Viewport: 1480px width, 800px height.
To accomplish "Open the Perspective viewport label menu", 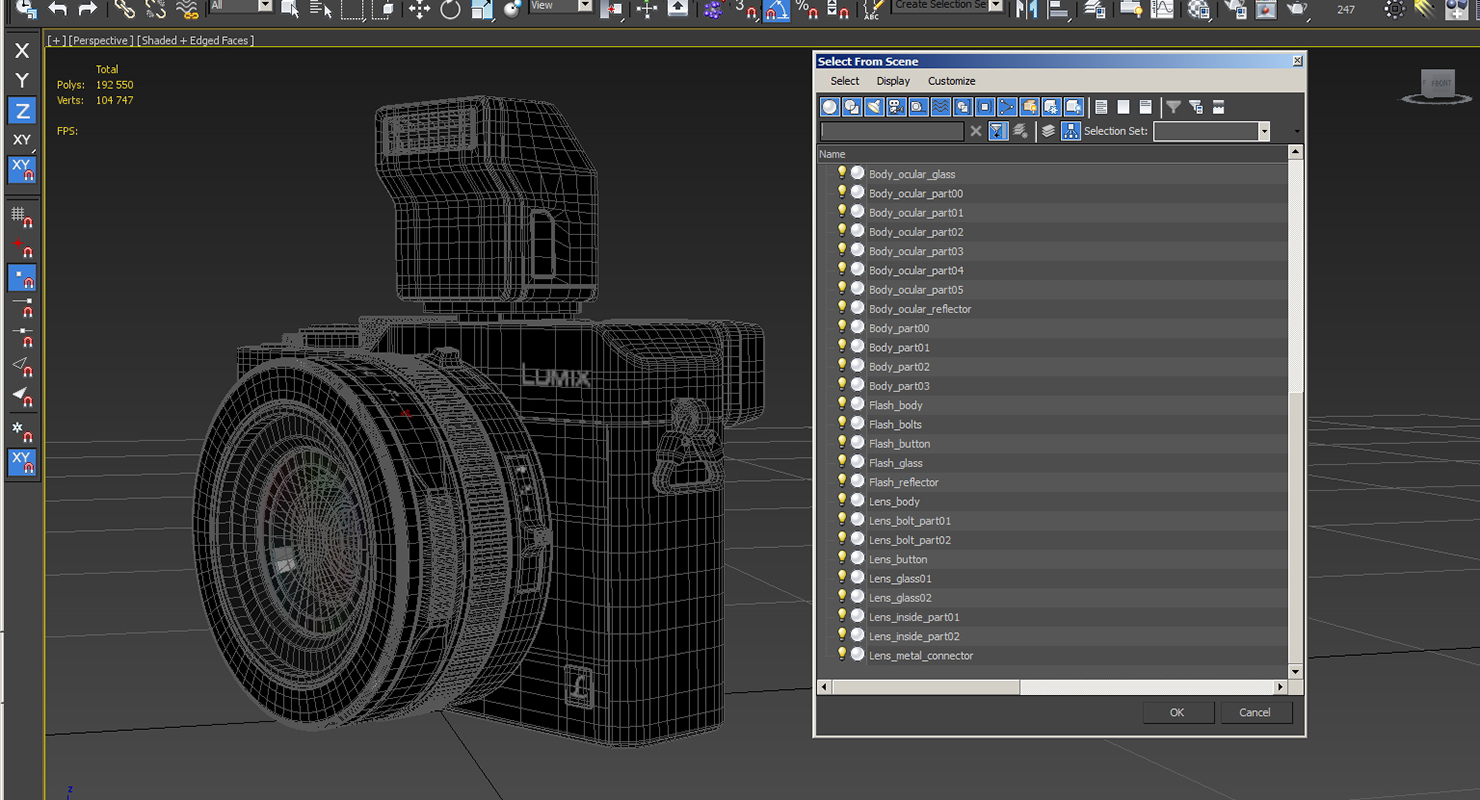I will (100, 41).
